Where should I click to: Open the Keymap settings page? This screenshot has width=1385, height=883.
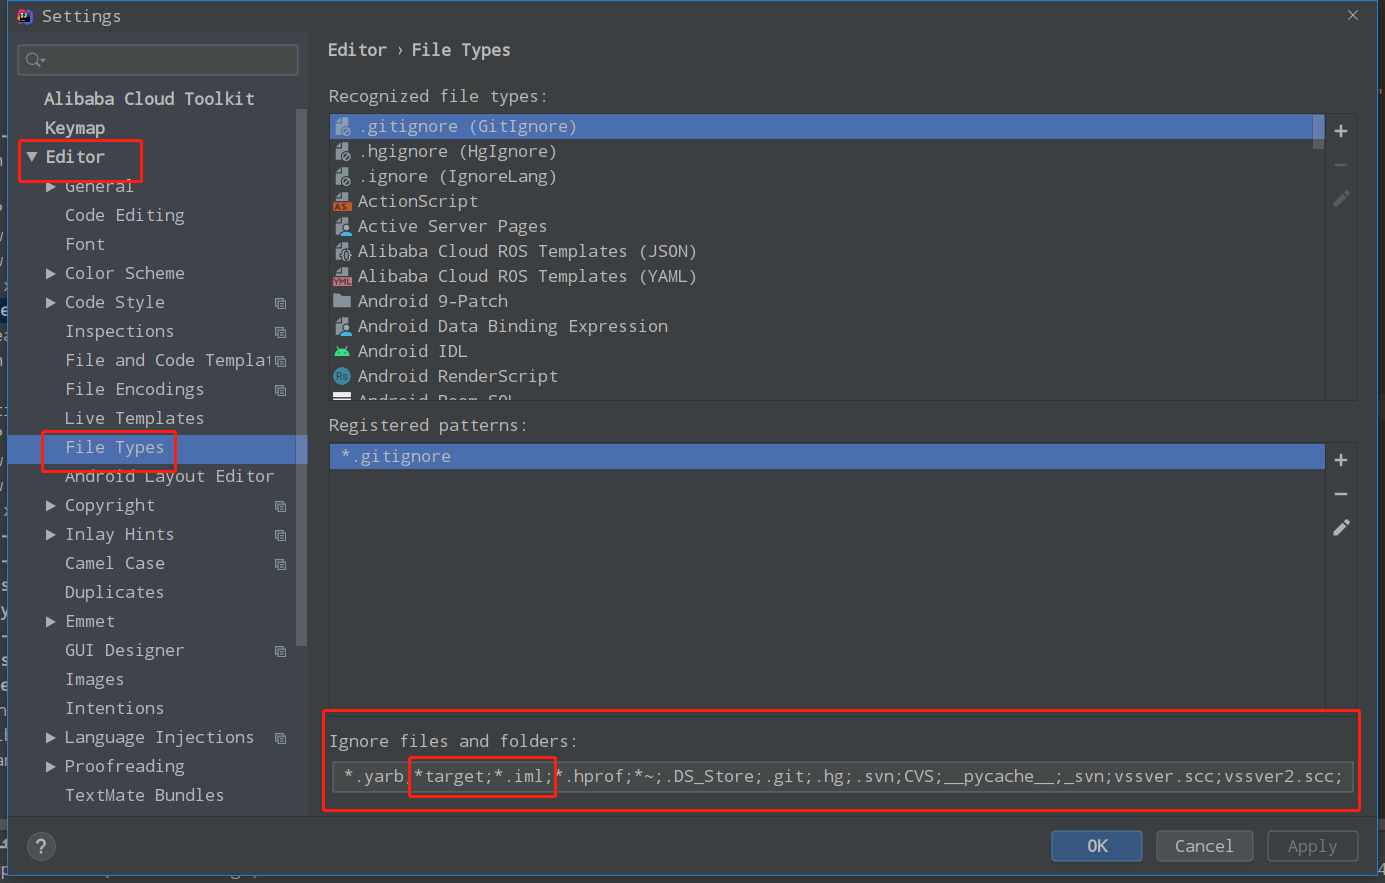(x=75, y=128)
